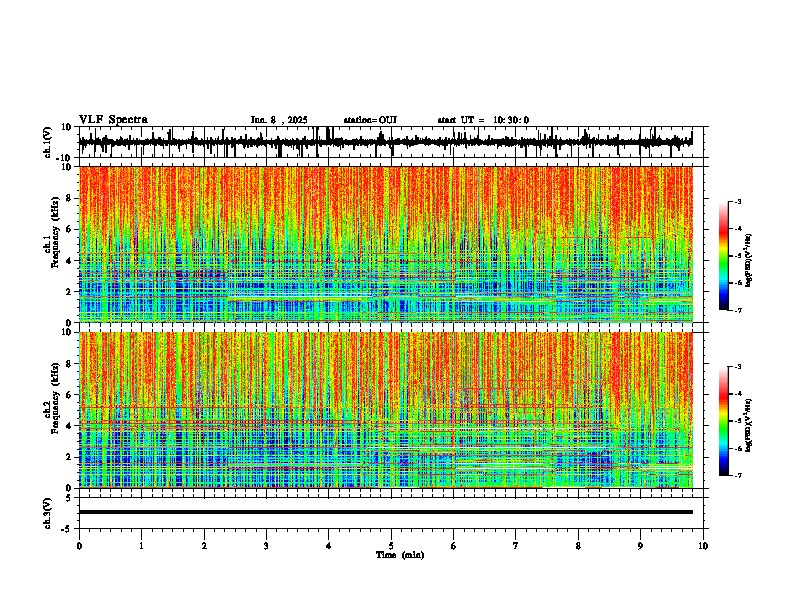Click the "ch.3(V)" axis label
792x612 pixels.
click(48, 513)
